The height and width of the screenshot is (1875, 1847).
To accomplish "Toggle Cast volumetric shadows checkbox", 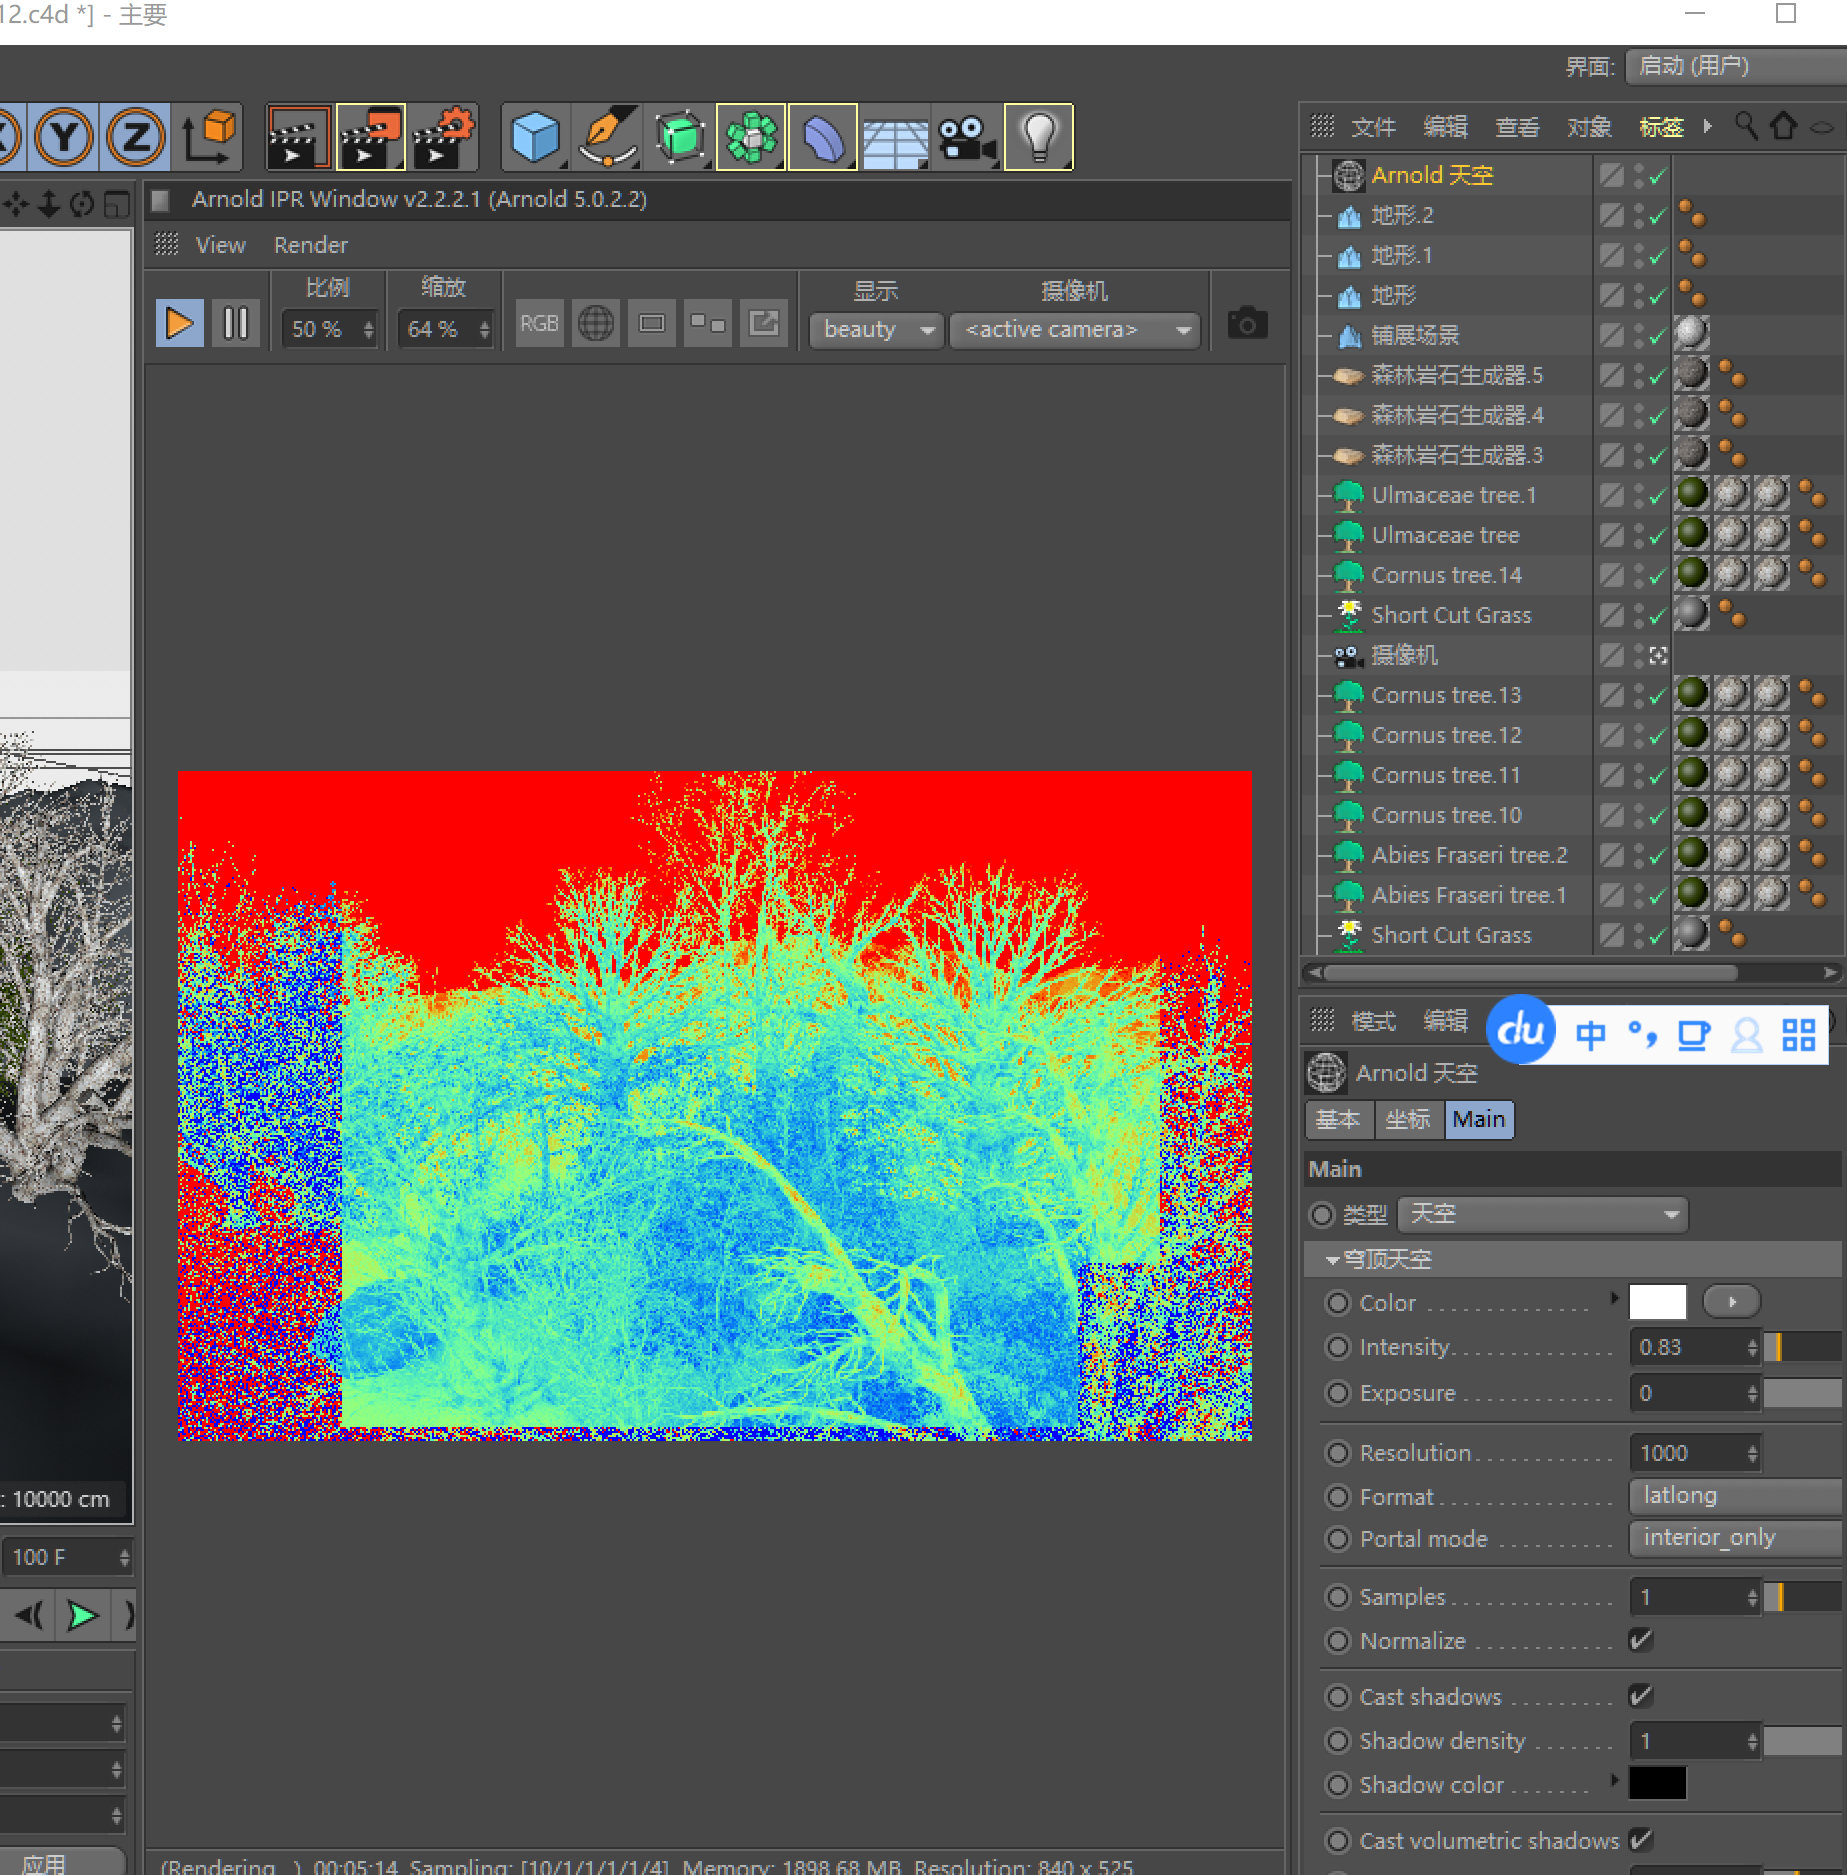I will coord(1640,1840).
